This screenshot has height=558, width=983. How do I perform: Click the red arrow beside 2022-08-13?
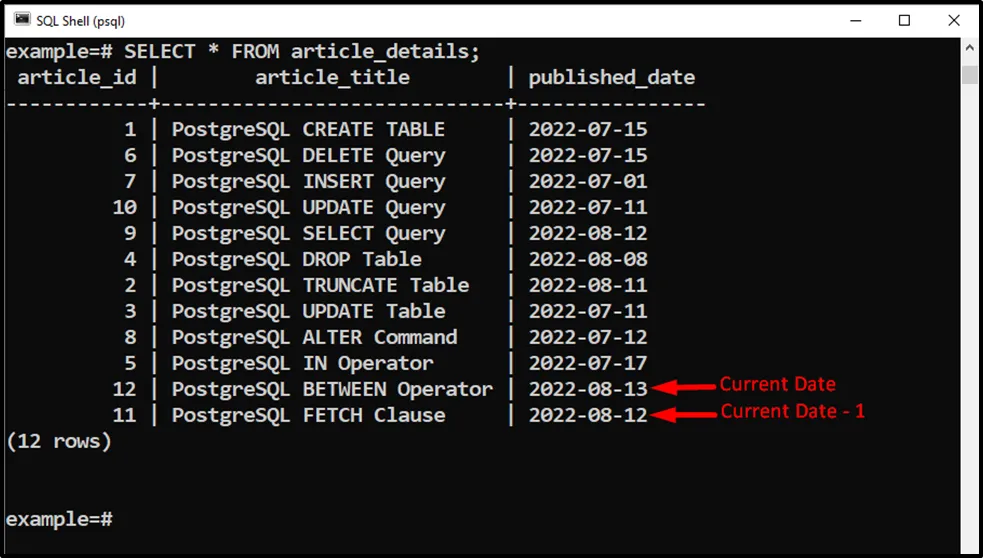[682, 389]
